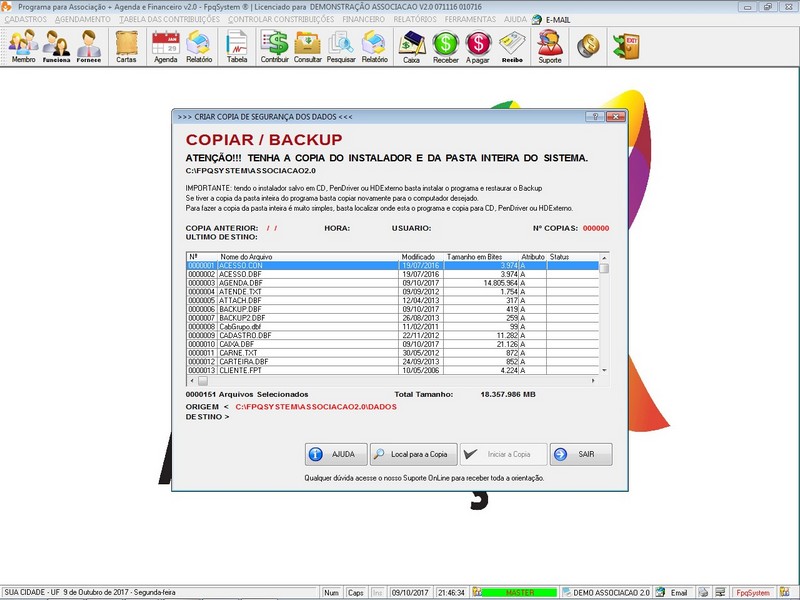Select the BACKUP2.DBF row

(392, 318)
